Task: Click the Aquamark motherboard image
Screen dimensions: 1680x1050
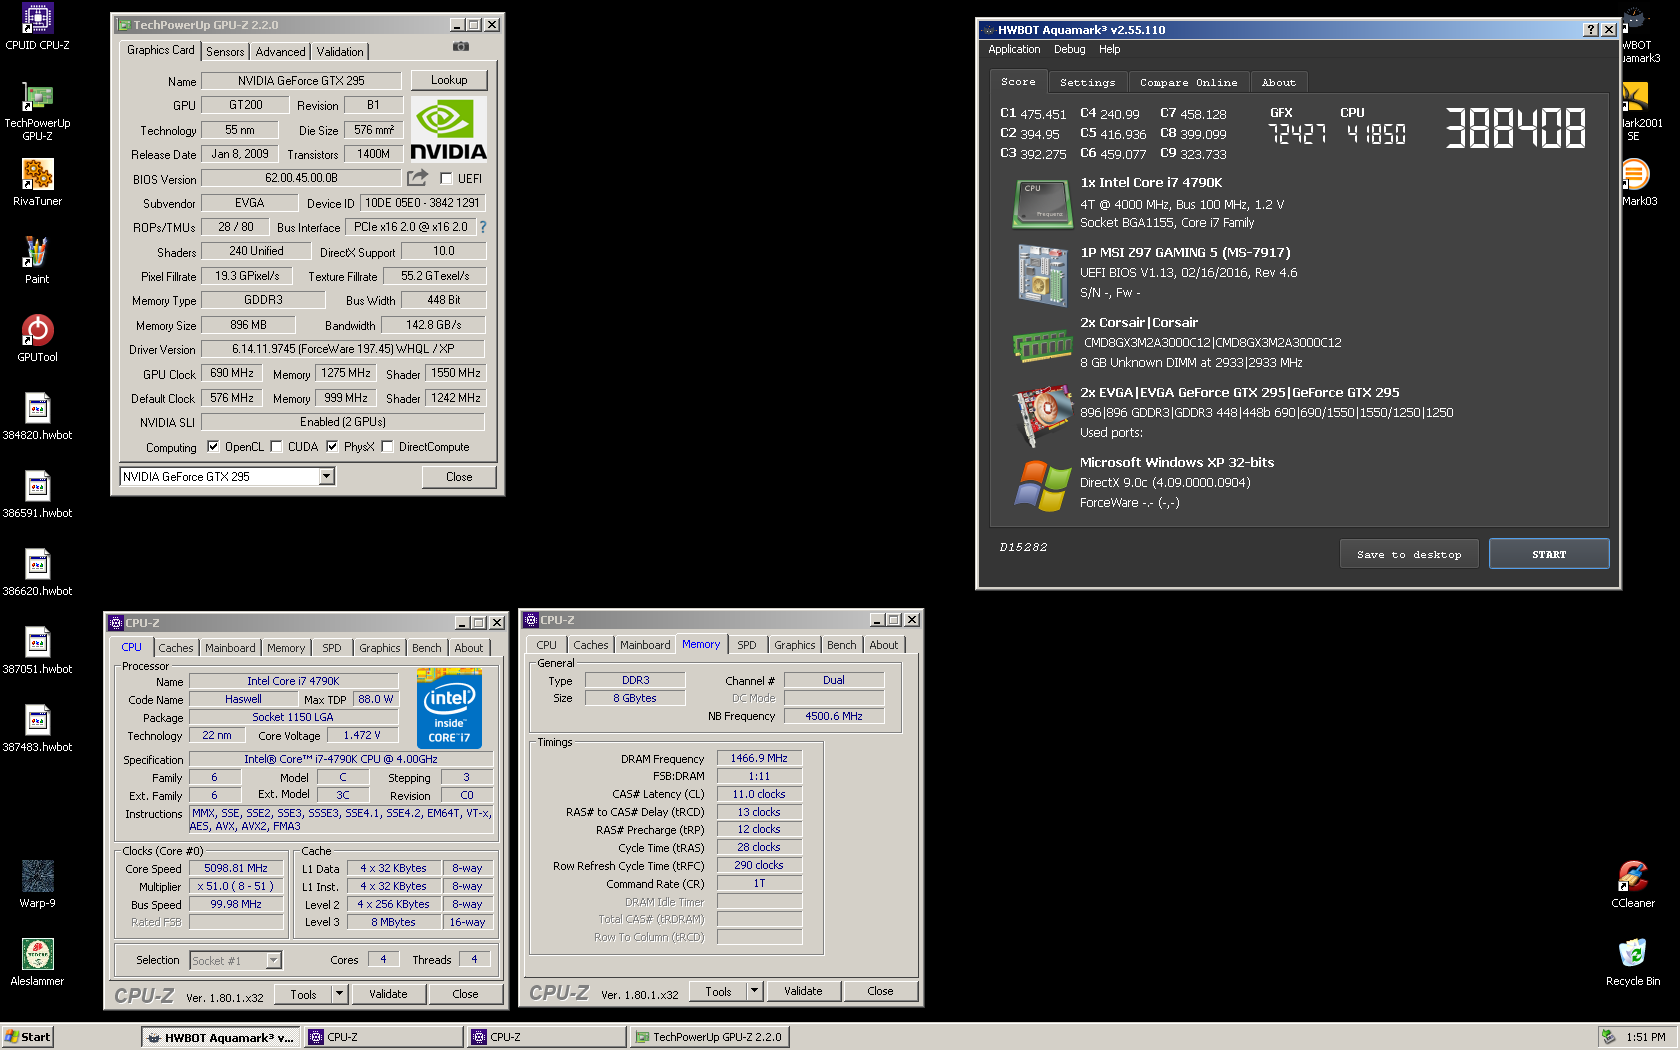Action: [1042, 274]
